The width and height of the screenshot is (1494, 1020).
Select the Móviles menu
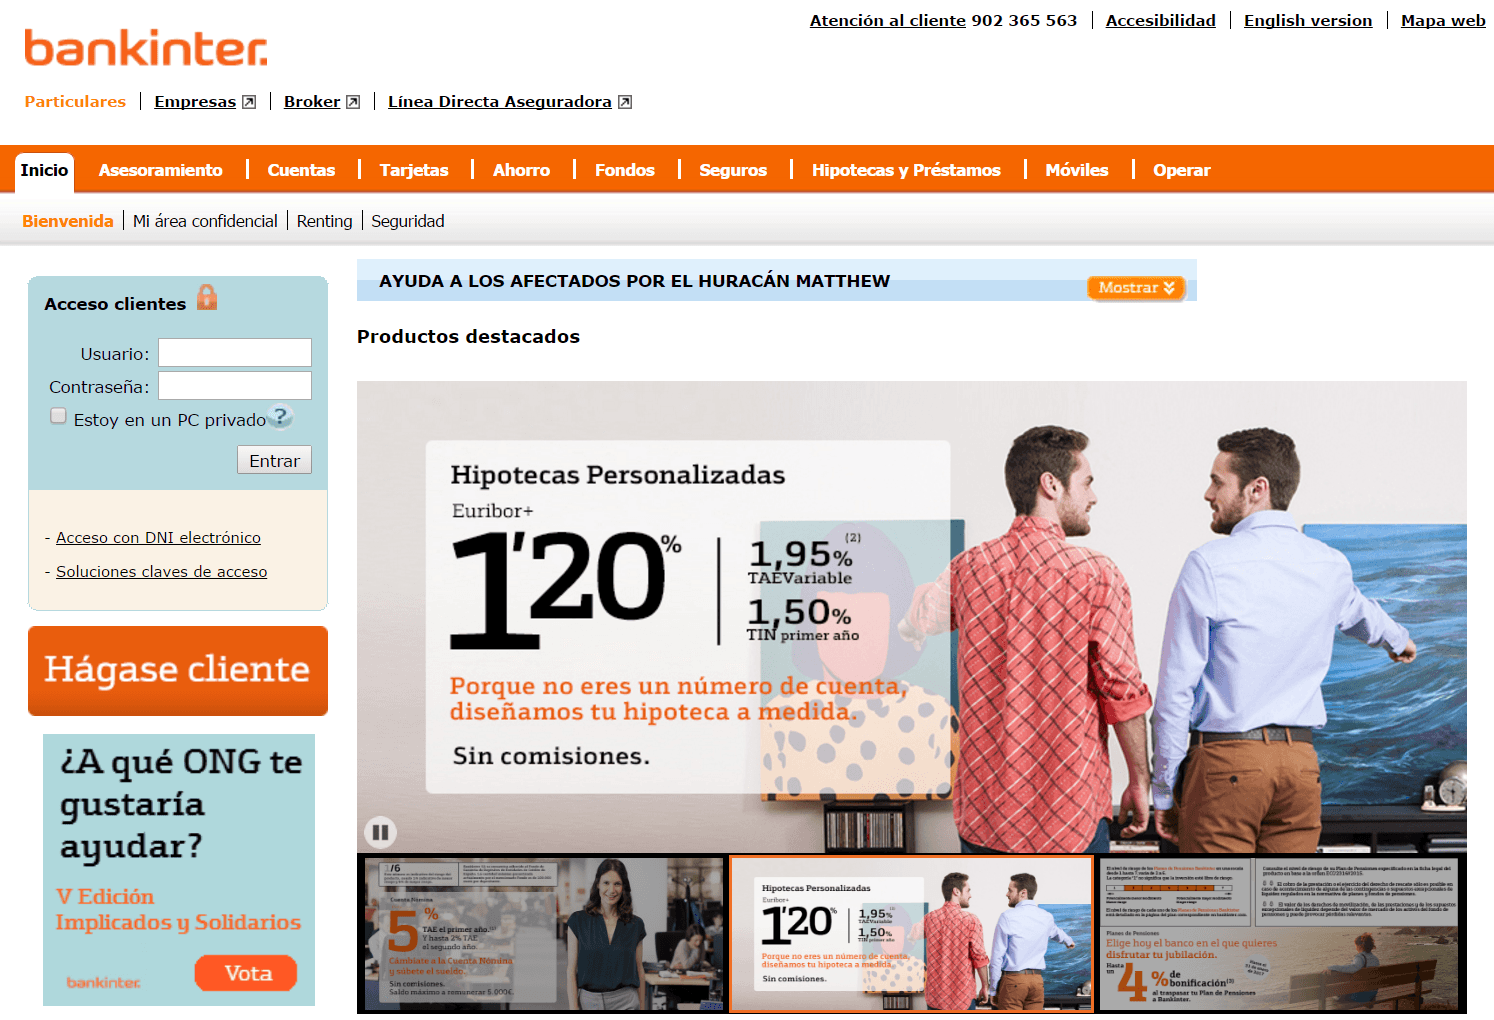click(1077, 170)
